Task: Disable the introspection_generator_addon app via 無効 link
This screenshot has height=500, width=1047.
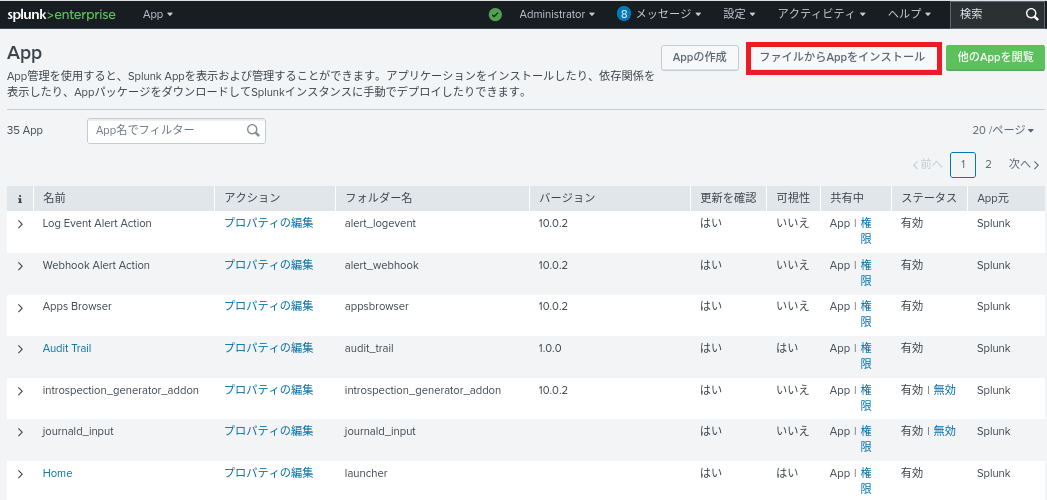Action: [x=944, y=390]
